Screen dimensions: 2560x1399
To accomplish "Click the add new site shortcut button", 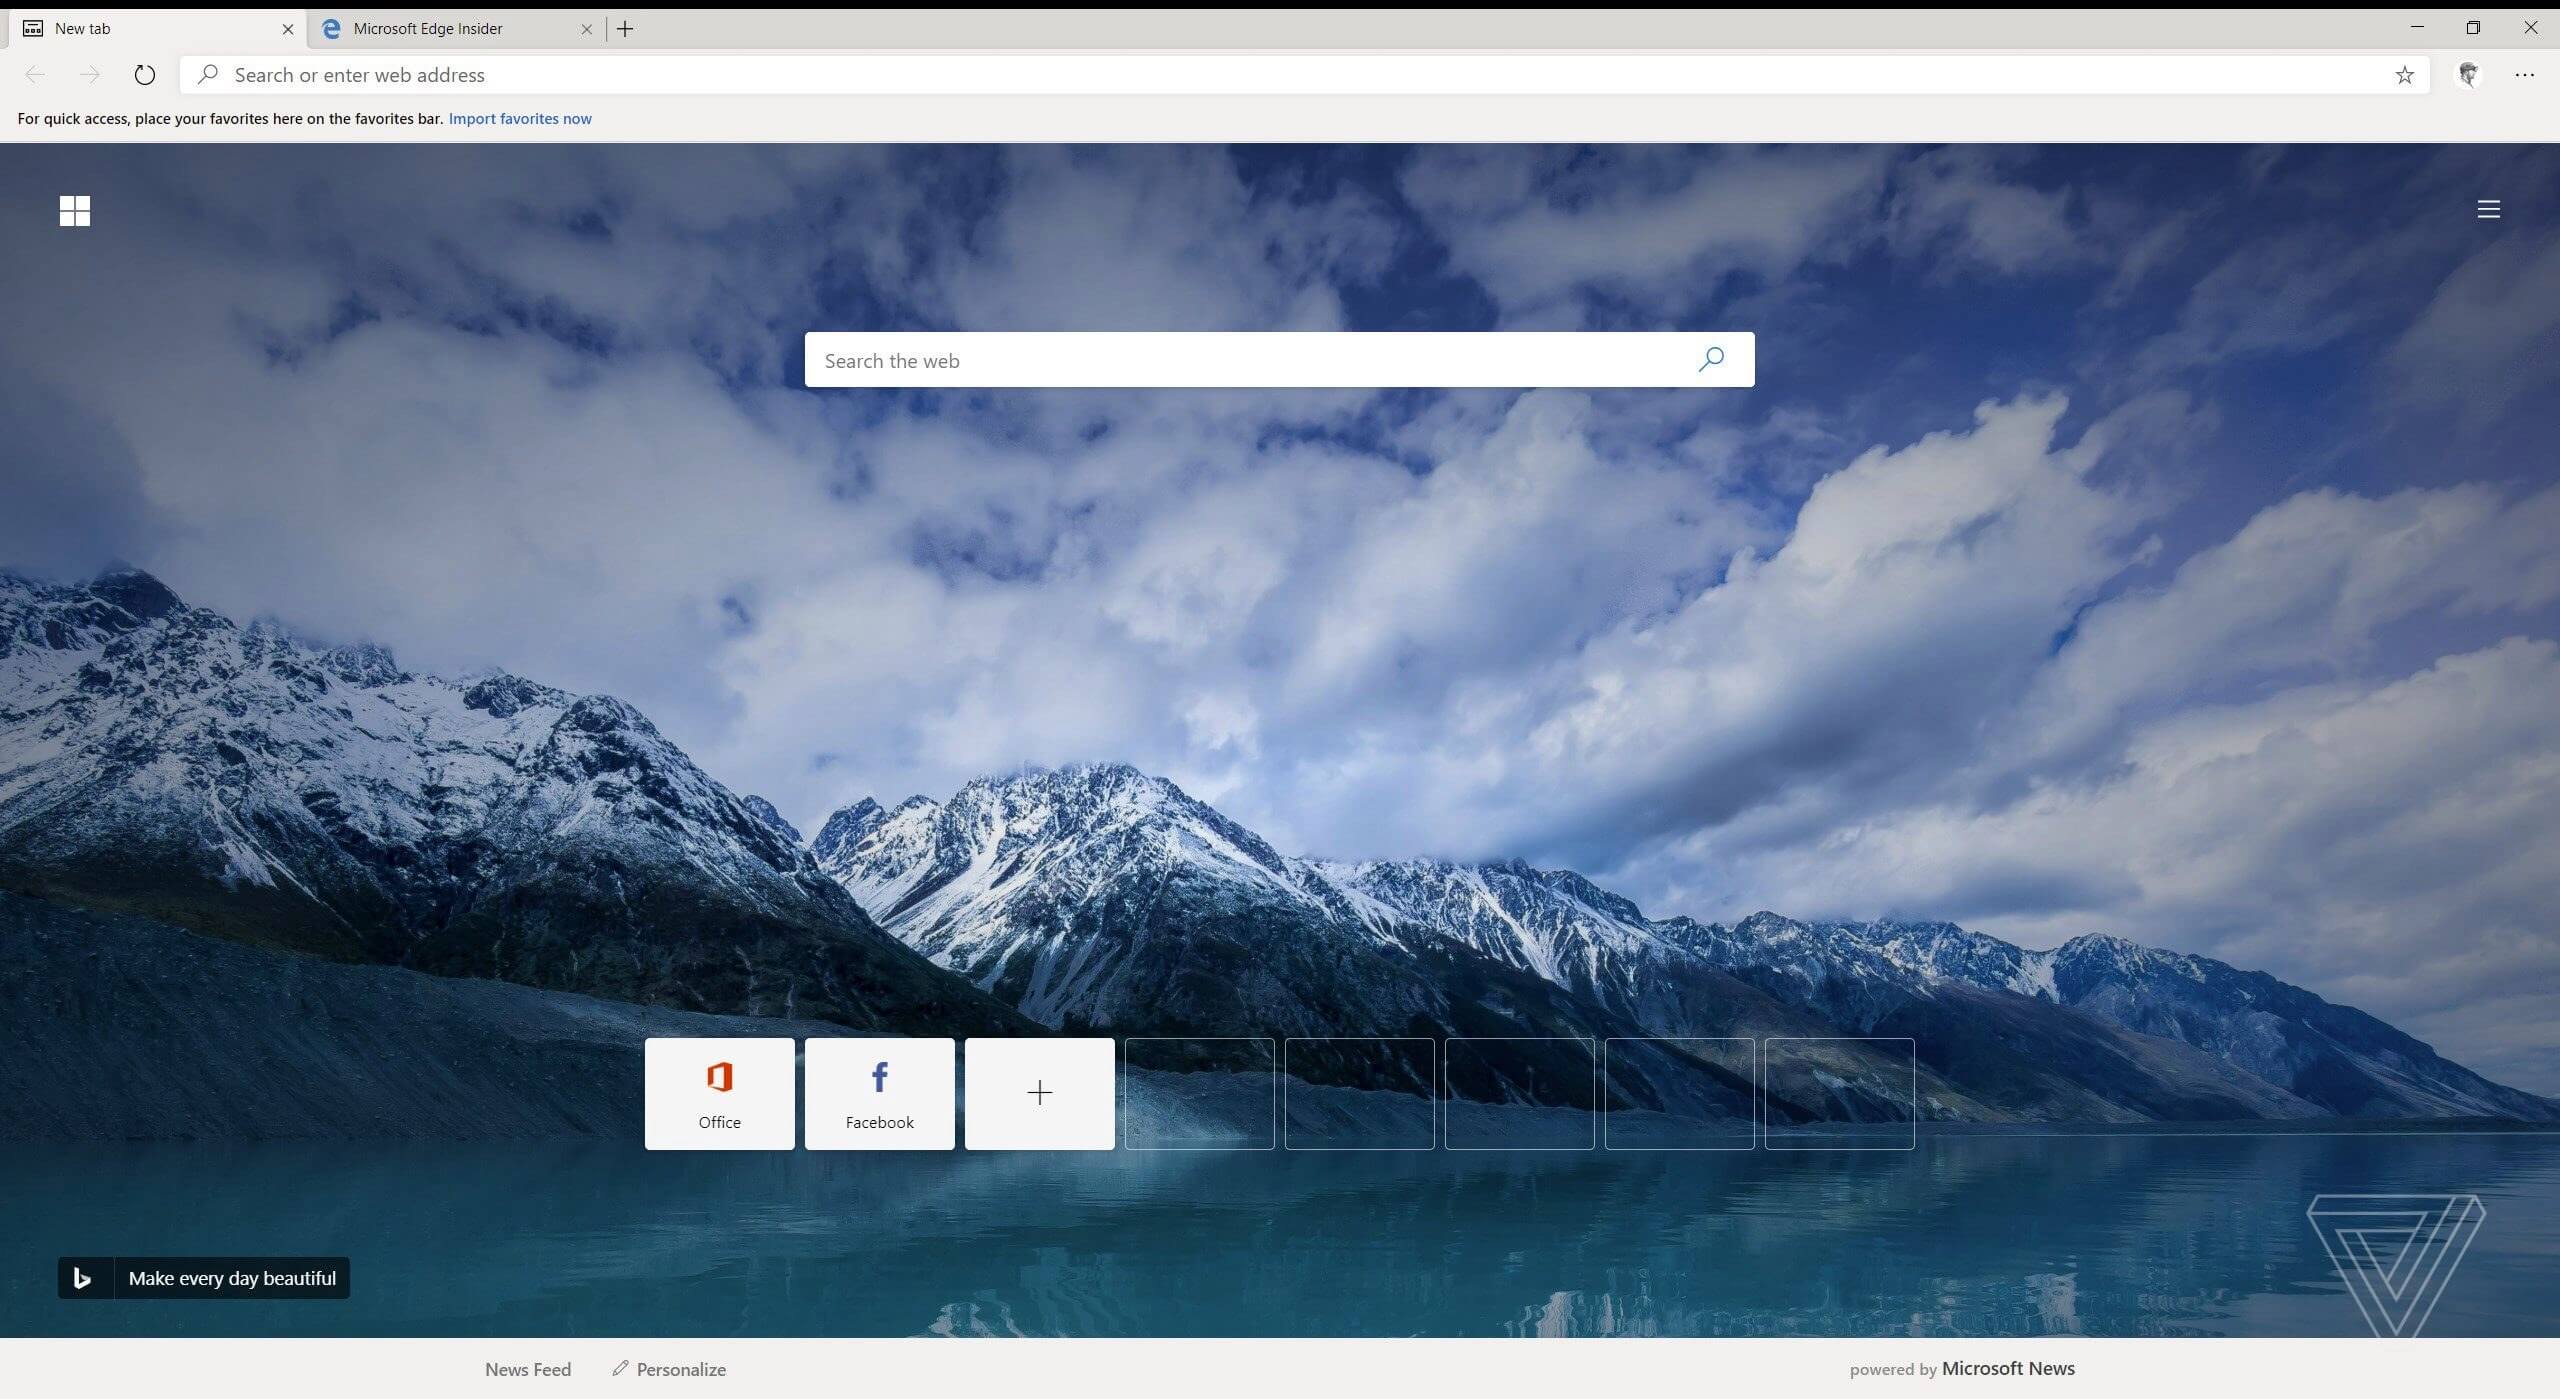I will click(x=1039, y=1092).
